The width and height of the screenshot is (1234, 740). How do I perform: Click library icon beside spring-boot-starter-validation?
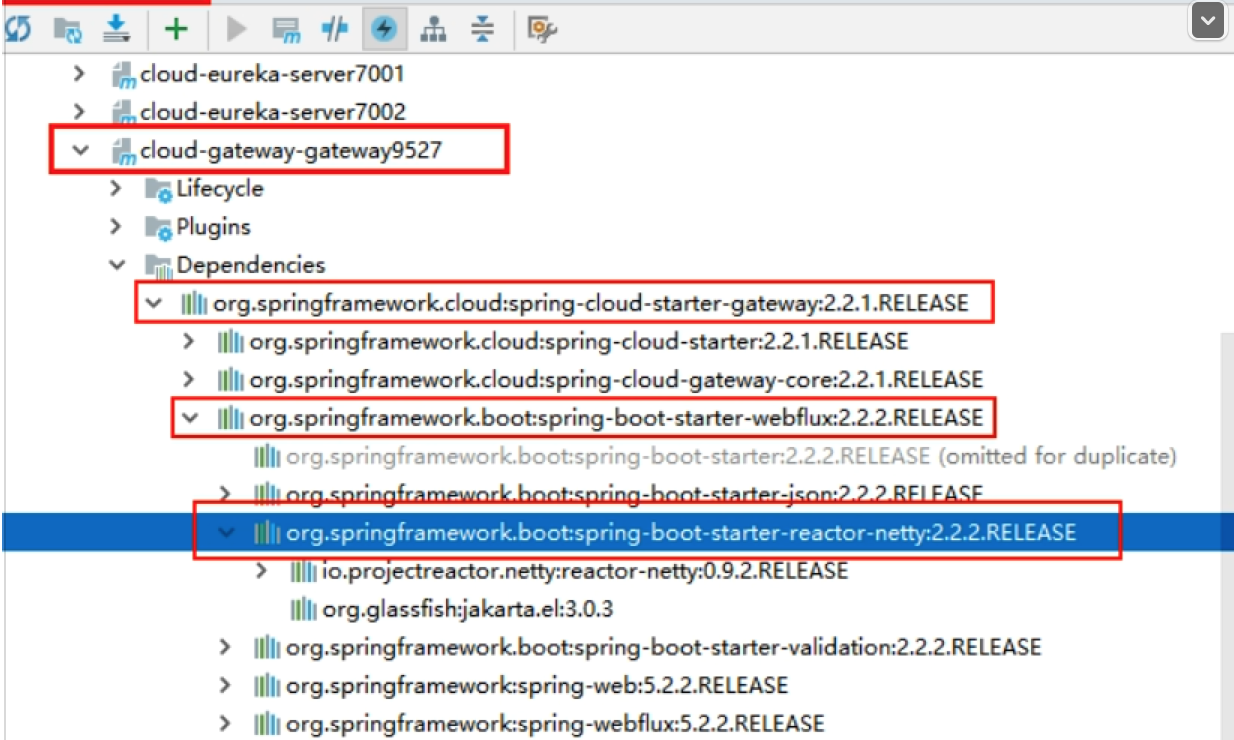coord(267,647)
